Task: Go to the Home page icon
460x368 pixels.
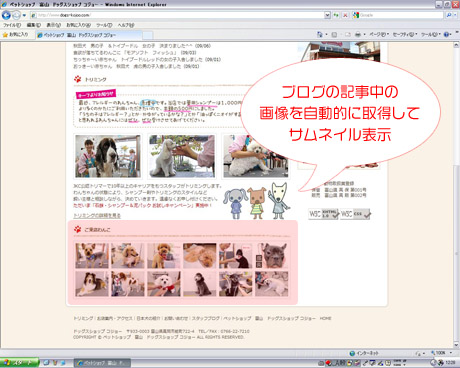Action: click(x=320, y=34)
